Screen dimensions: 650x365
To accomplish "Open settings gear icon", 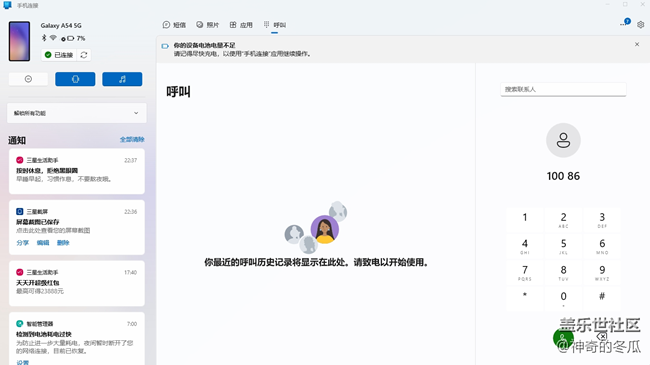I will 640,24.
